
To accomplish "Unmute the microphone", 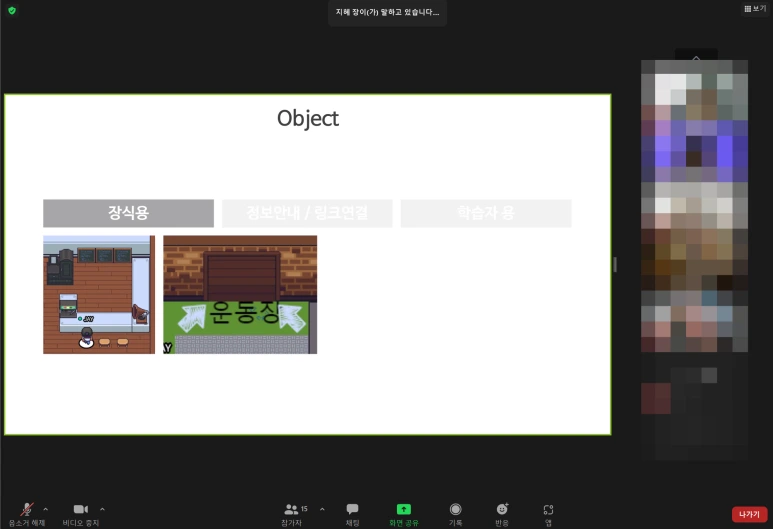I will (x=27, y=514).
